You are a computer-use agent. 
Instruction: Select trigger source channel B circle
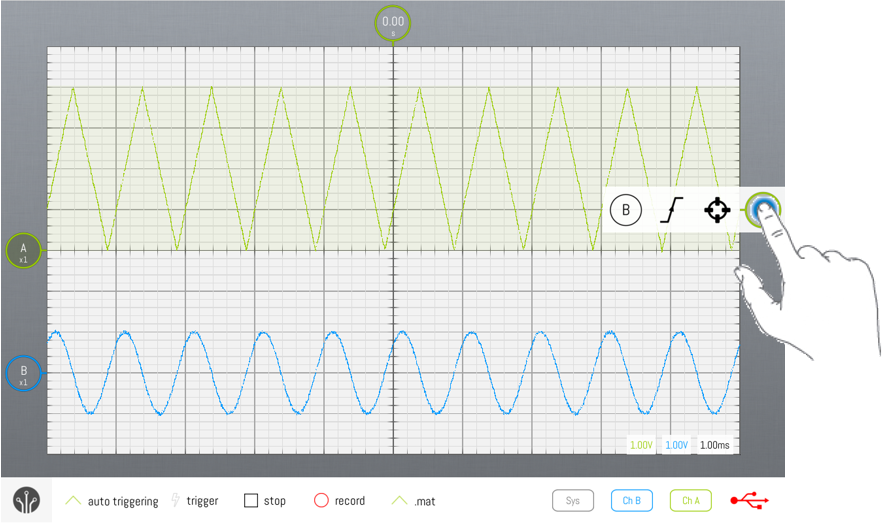click(626, 210)
